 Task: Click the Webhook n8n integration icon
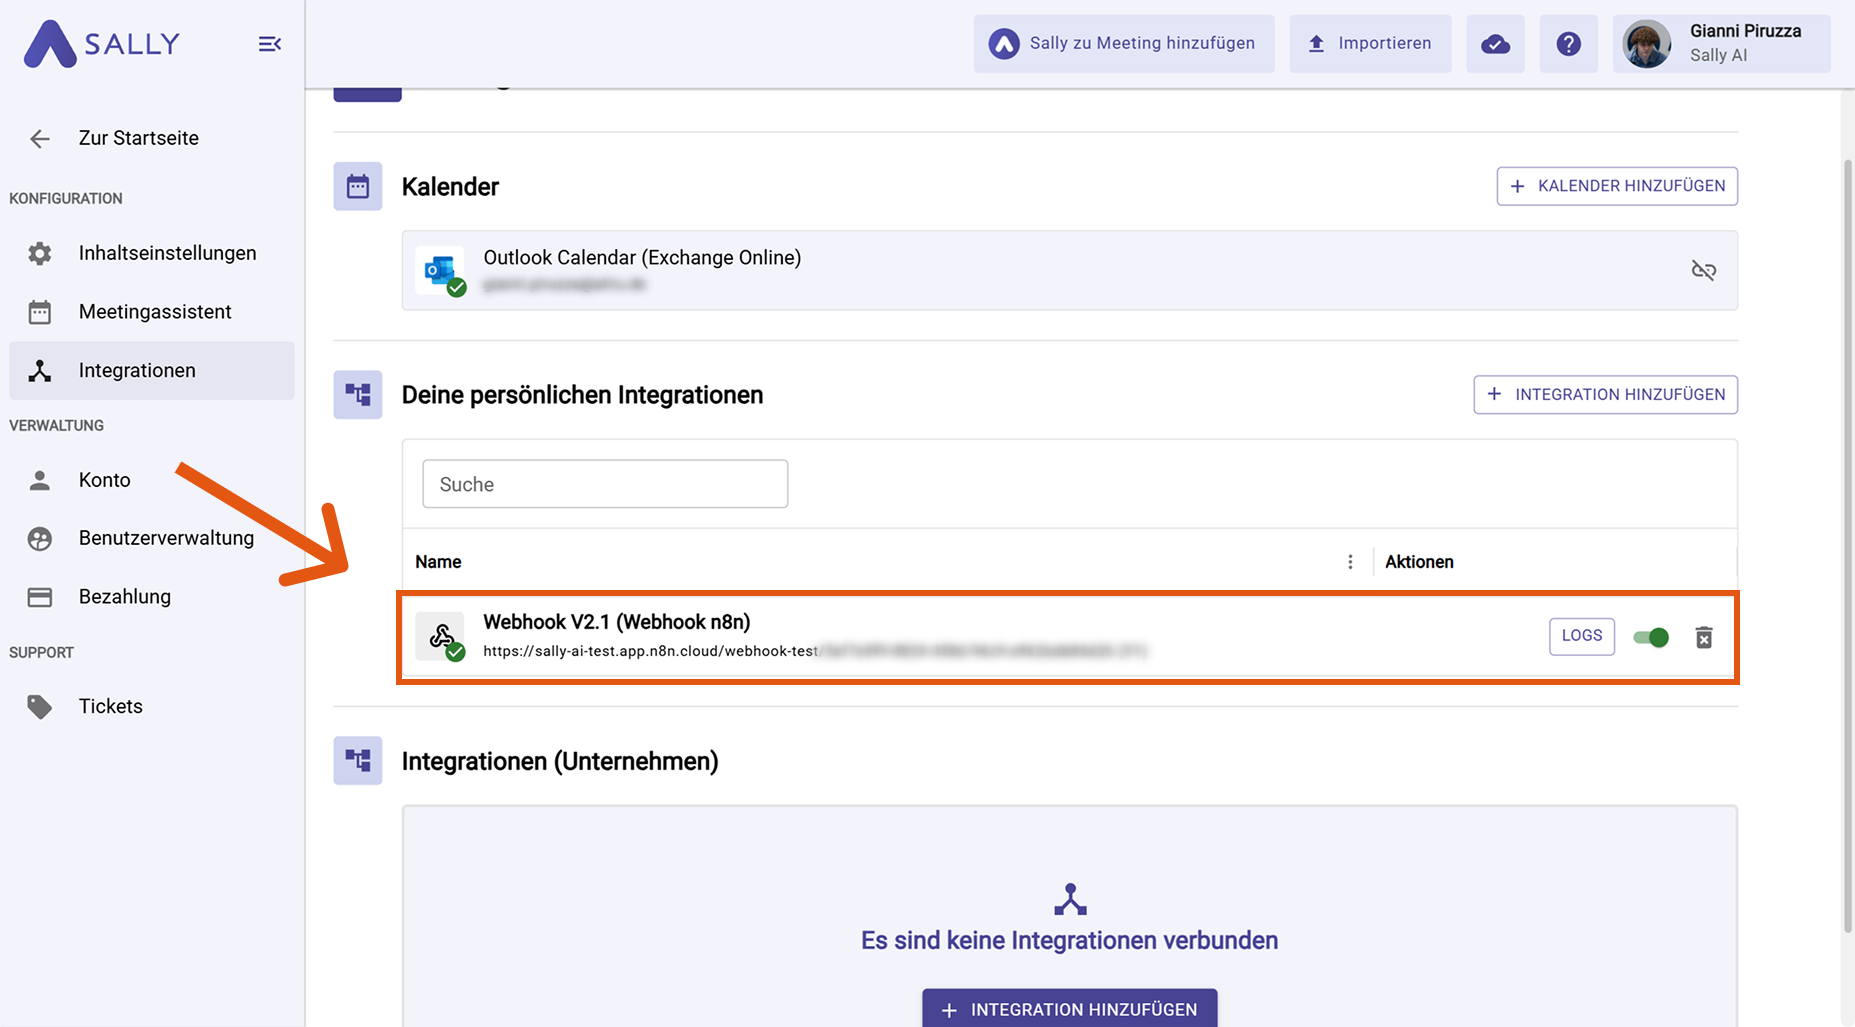tap(441, 637)
